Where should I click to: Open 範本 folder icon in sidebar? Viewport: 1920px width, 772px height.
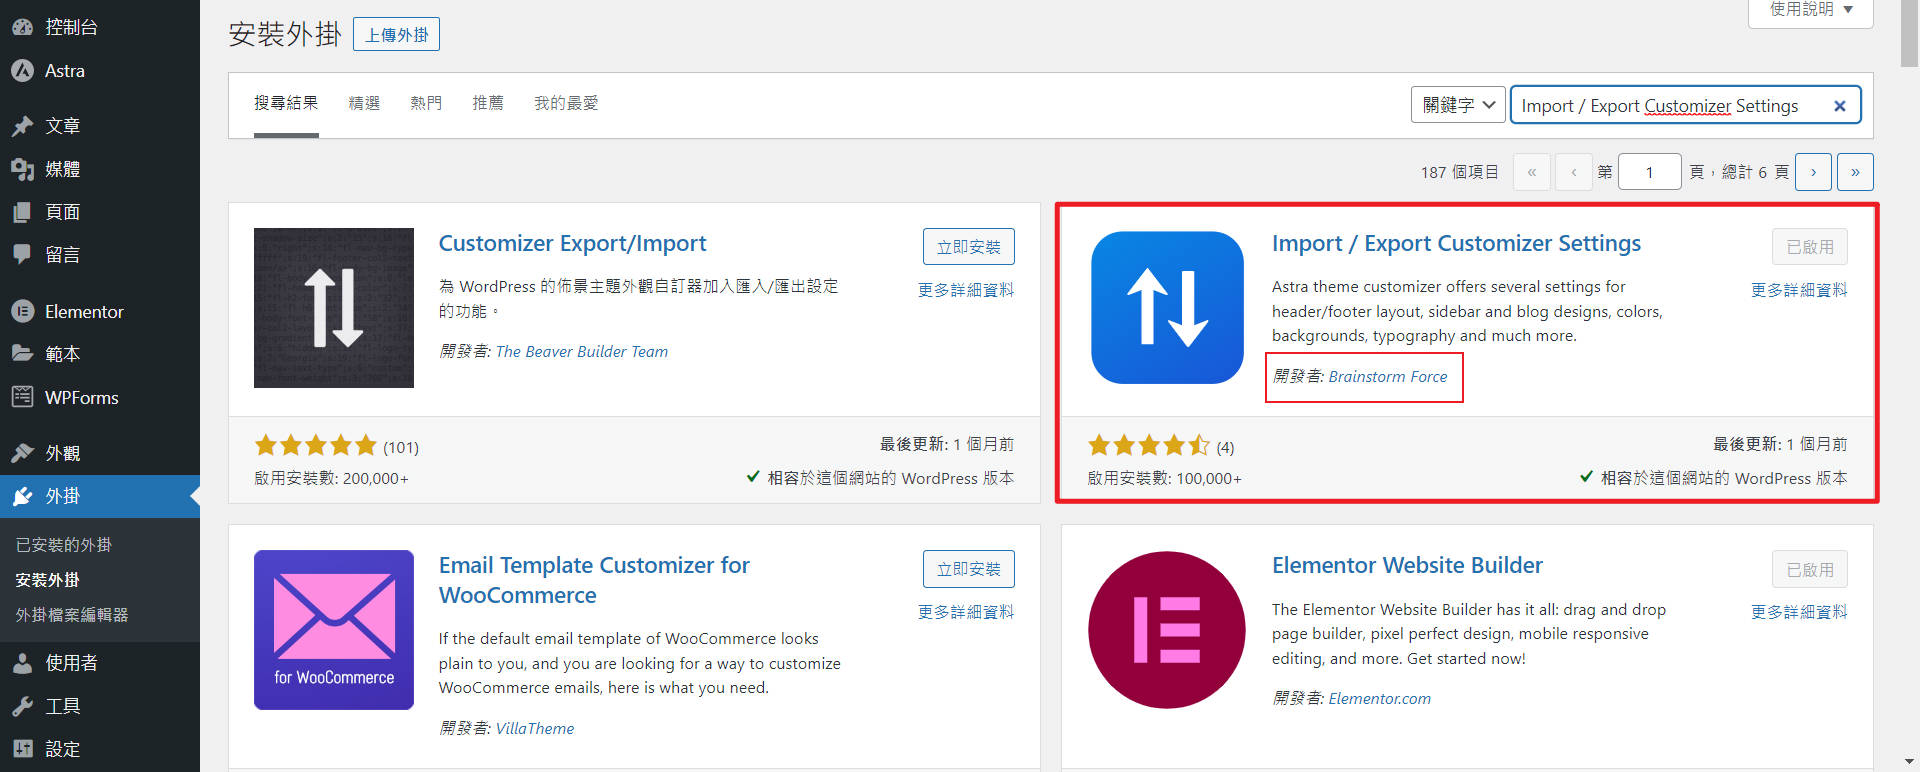click(22, 354)
